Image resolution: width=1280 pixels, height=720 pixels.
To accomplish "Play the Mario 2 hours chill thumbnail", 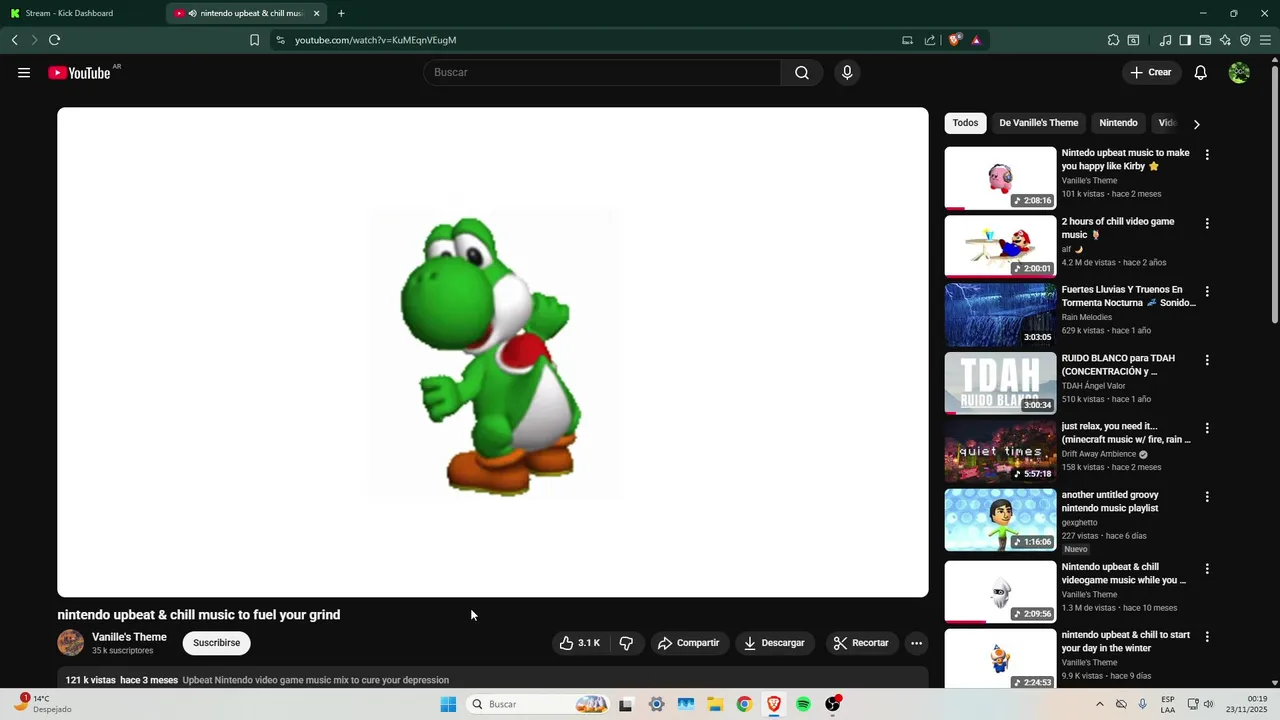I will [1000, 246].
